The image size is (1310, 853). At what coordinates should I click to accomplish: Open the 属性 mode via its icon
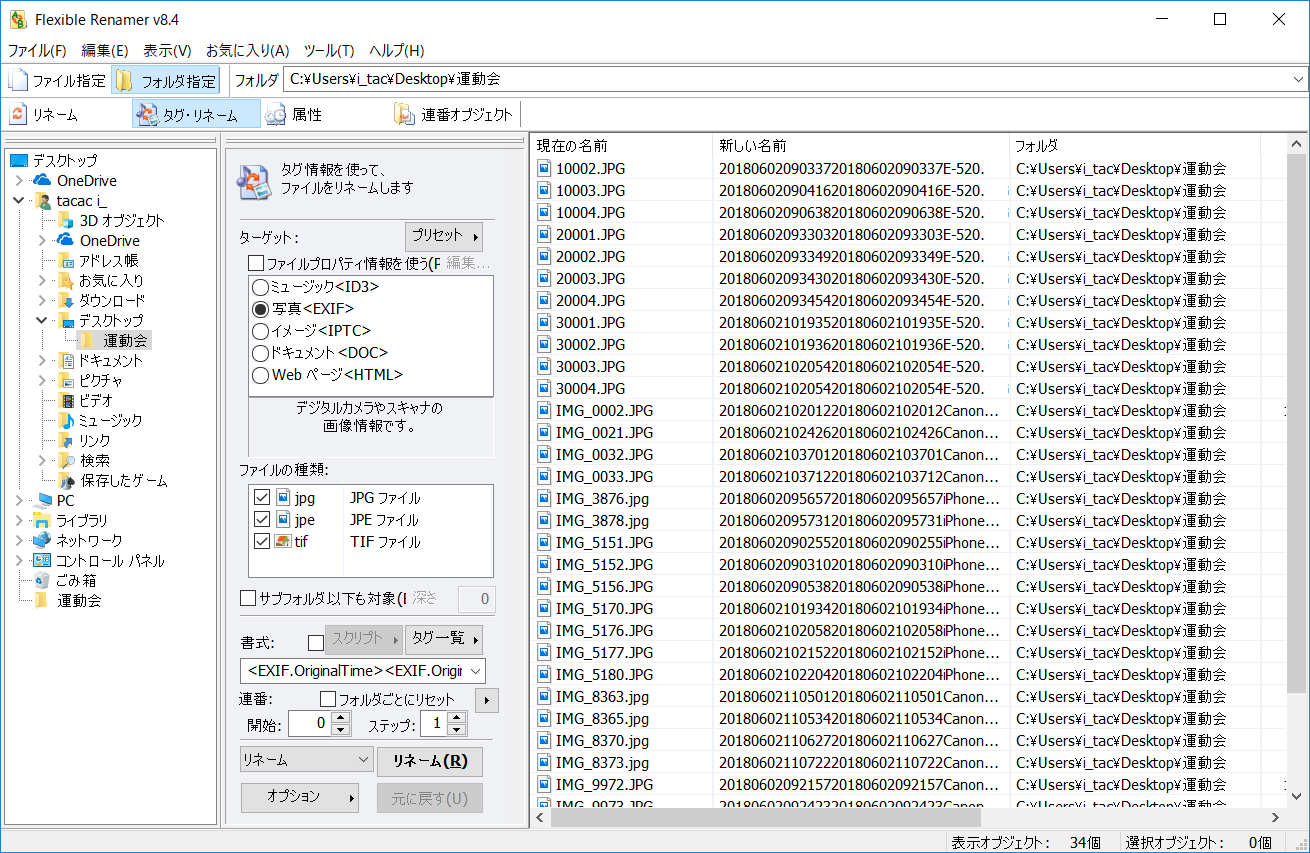coord(275,113)
